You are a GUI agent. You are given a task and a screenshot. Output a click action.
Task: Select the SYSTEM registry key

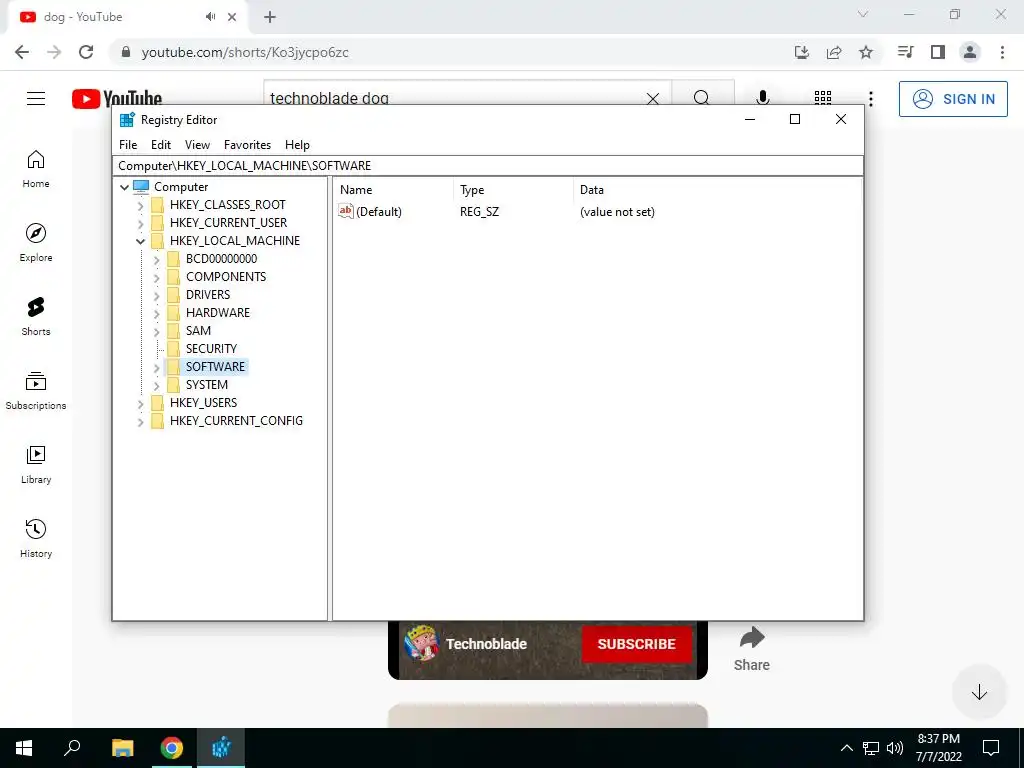coord(206,385)
